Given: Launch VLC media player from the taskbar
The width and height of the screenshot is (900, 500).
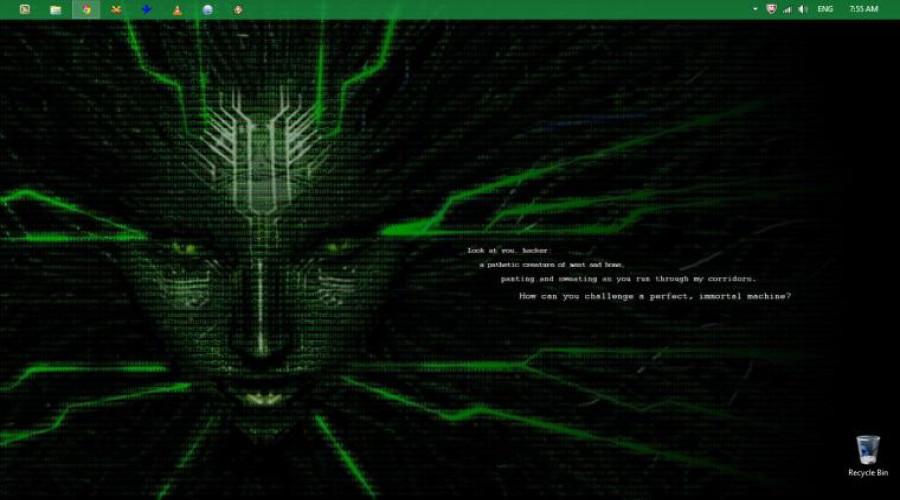Looking at the screenshot, I should pyautogui.click(x=177, y=9).
